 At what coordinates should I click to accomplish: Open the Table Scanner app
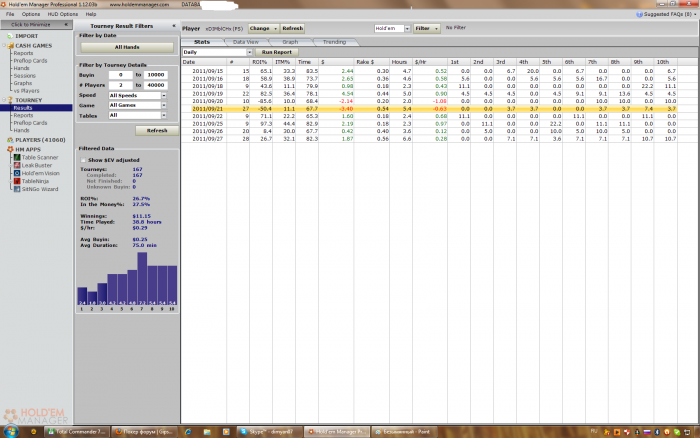37,157
